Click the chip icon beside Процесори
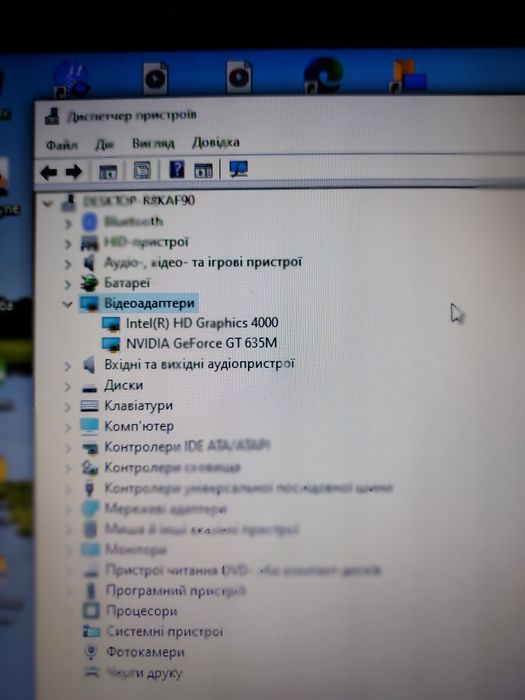This screenshot has height=700, width=525. (91, 611)
